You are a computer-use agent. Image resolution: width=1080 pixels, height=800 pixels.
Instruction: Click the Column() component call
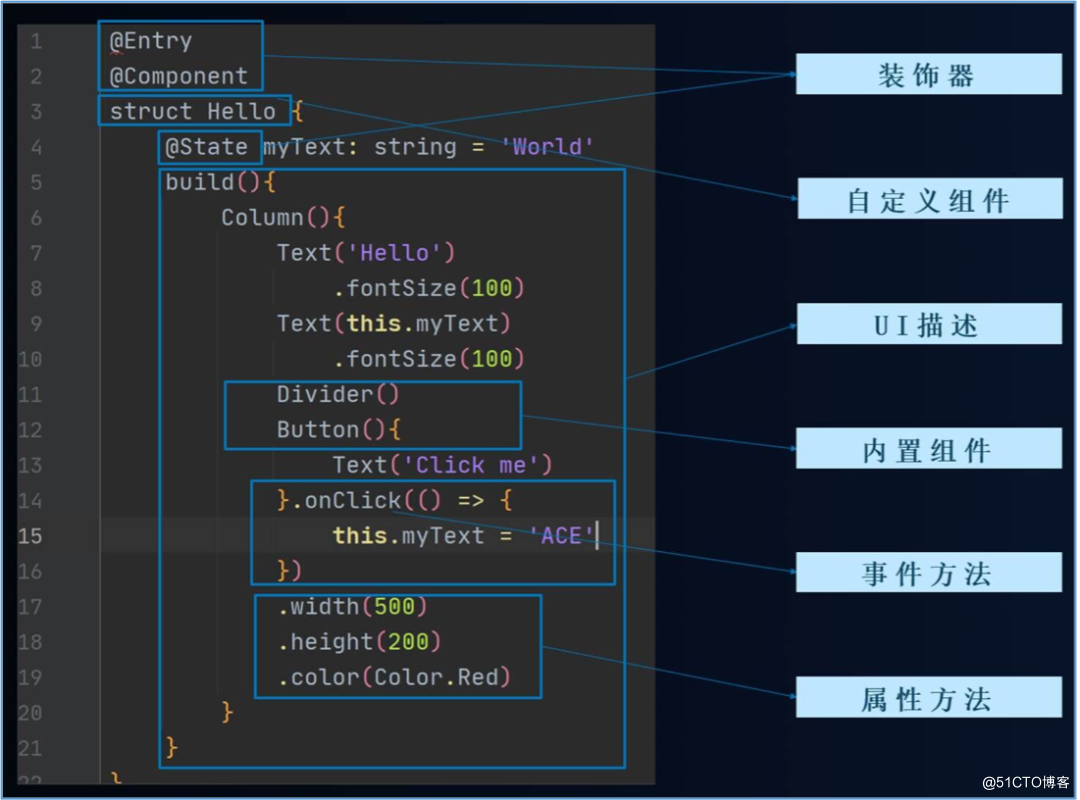pos(276,218)
